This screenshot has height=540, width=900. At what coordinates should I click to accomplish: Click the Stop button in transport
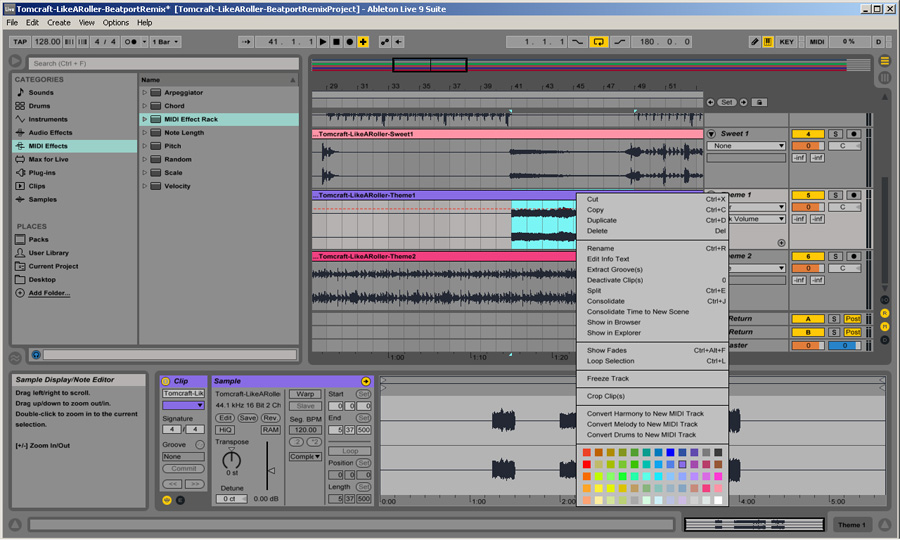coord(336,42)
